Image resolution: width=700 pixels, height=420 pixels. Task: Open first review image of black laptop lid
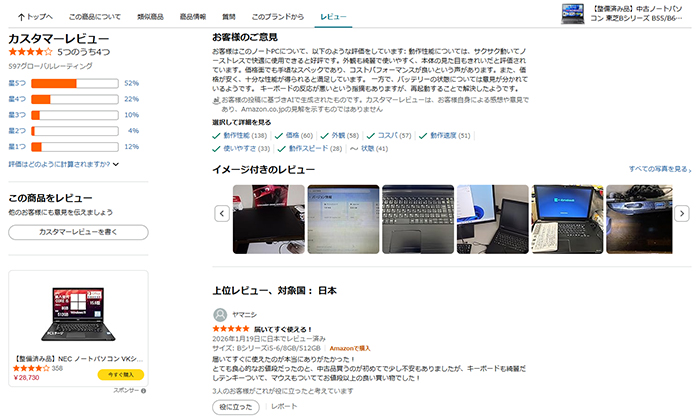point(269,220)
